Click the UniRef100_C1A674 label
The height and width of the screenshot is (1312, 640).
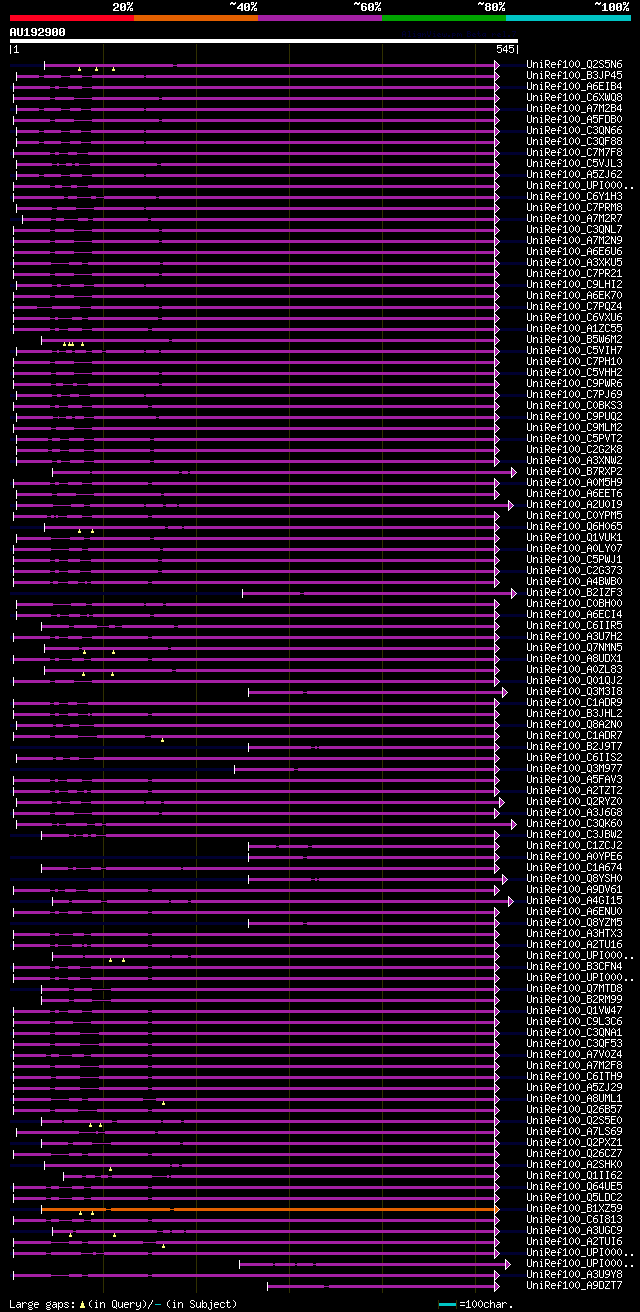574,868
